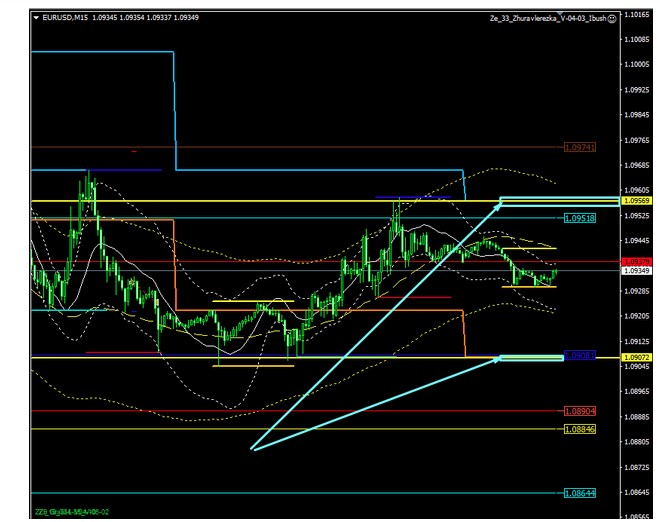Click the 1.09445 price scale value
The width and height of the screenshot is (660, 522).
pos(636,241)
